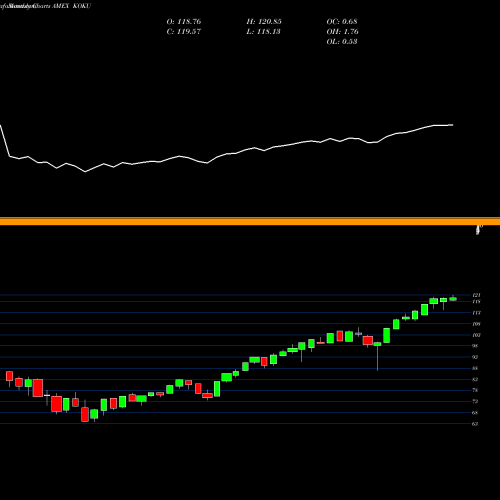Click the 'OL: 0.53' value
The width and height of the screenshot is (500, 500).
coord(342,42)
